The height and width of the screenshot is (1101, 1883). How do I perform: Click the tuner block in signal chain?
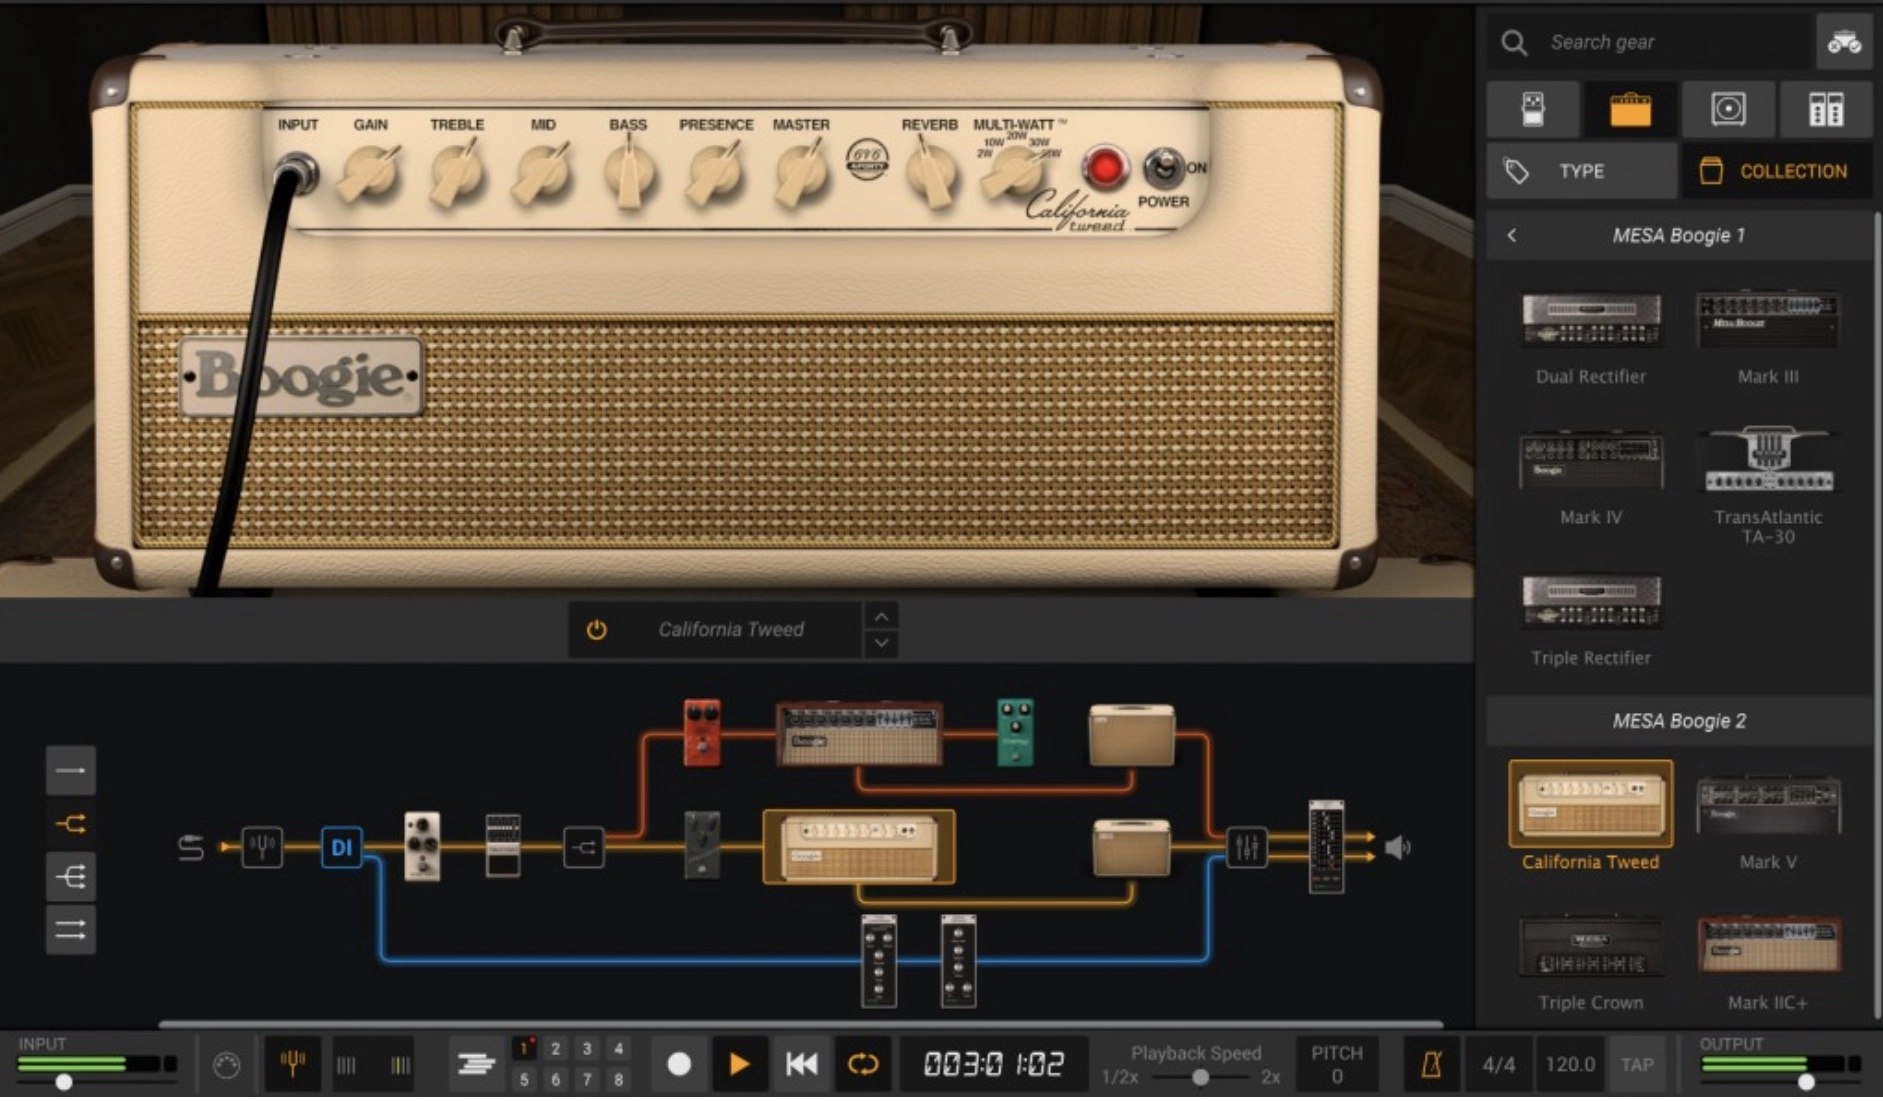(262, 848)
